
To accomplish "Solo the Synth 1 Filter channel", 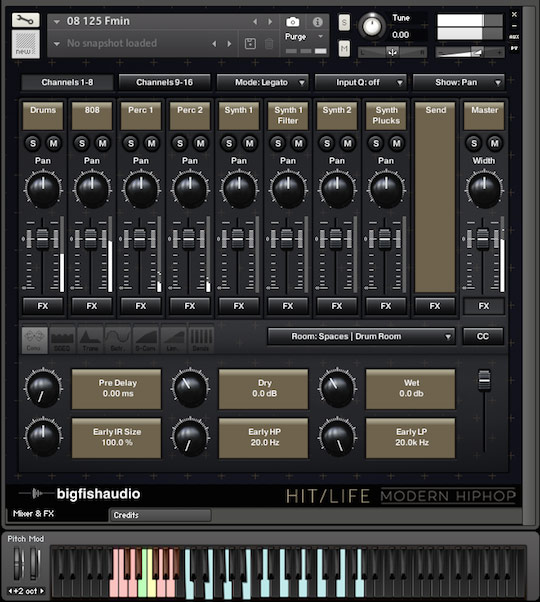I will (x=278, y=144).
